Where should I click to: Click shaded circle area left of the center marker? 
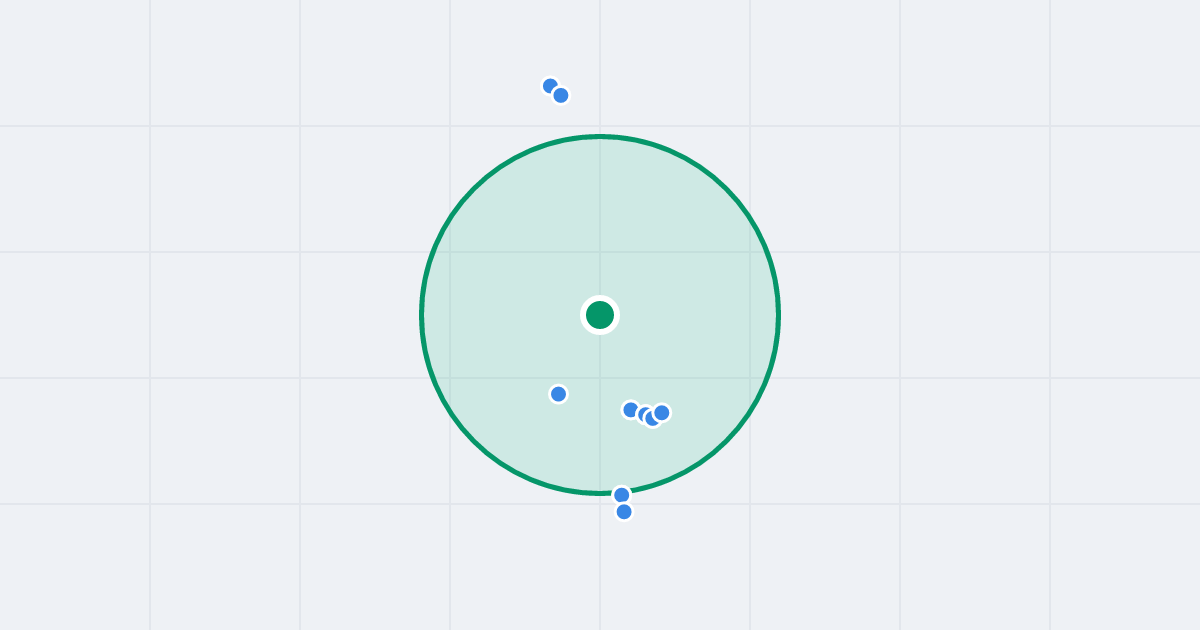[500, 315]
